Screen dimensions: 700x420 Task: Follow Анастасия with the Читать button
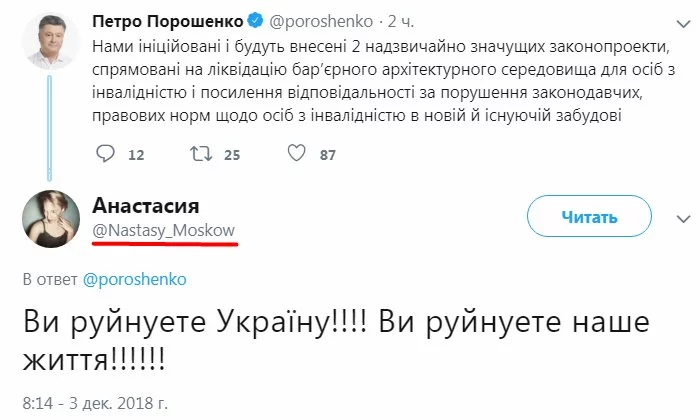point(589,216)
